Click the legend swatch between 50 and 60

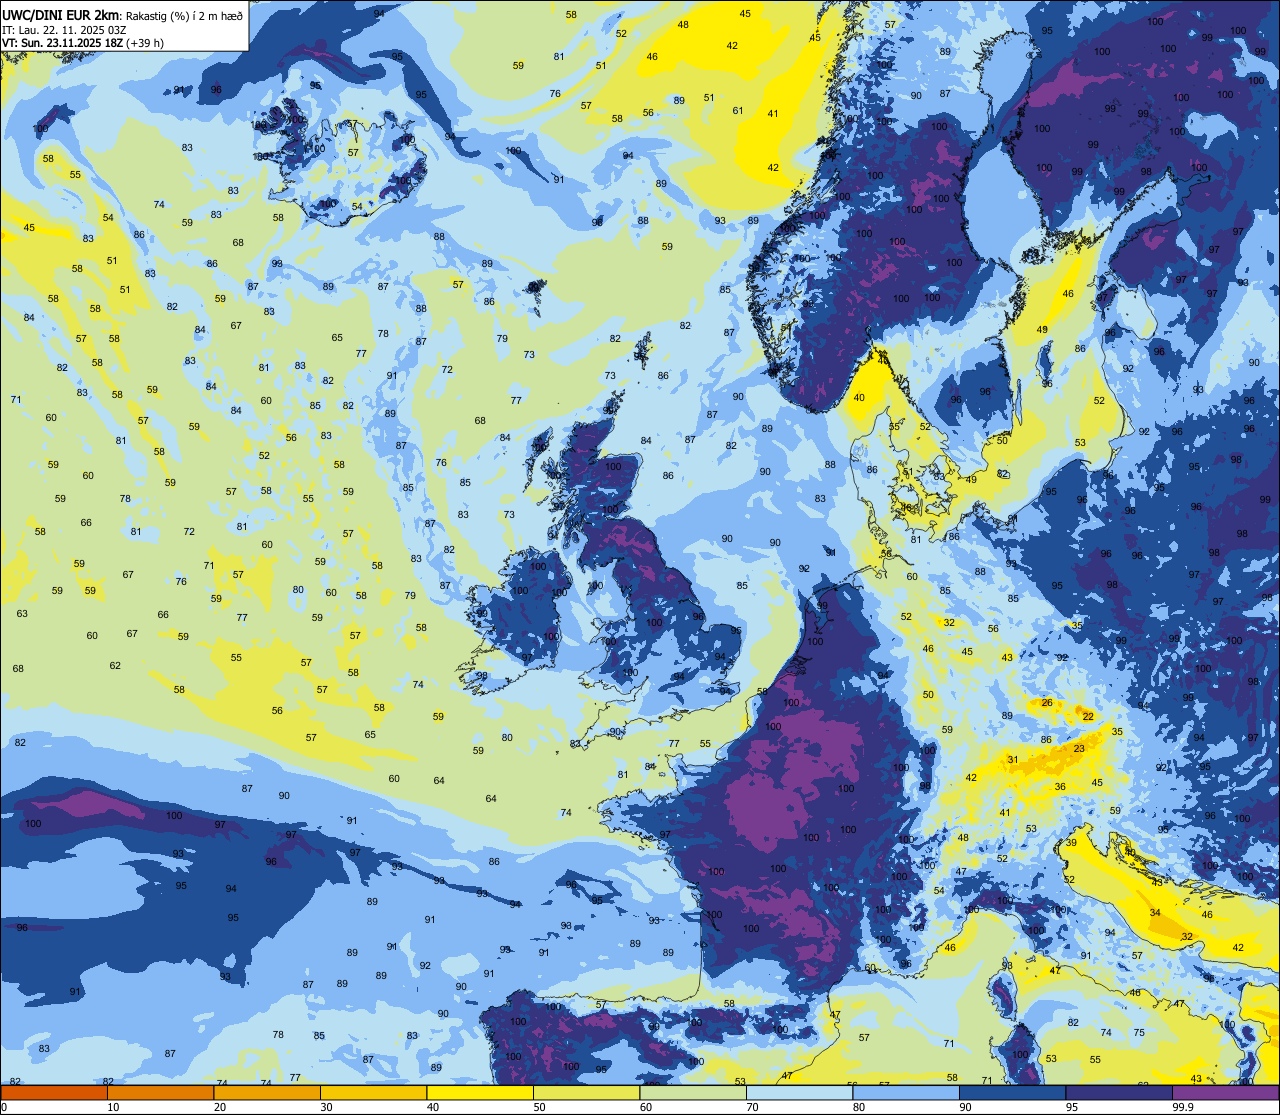click(586, 1092)
